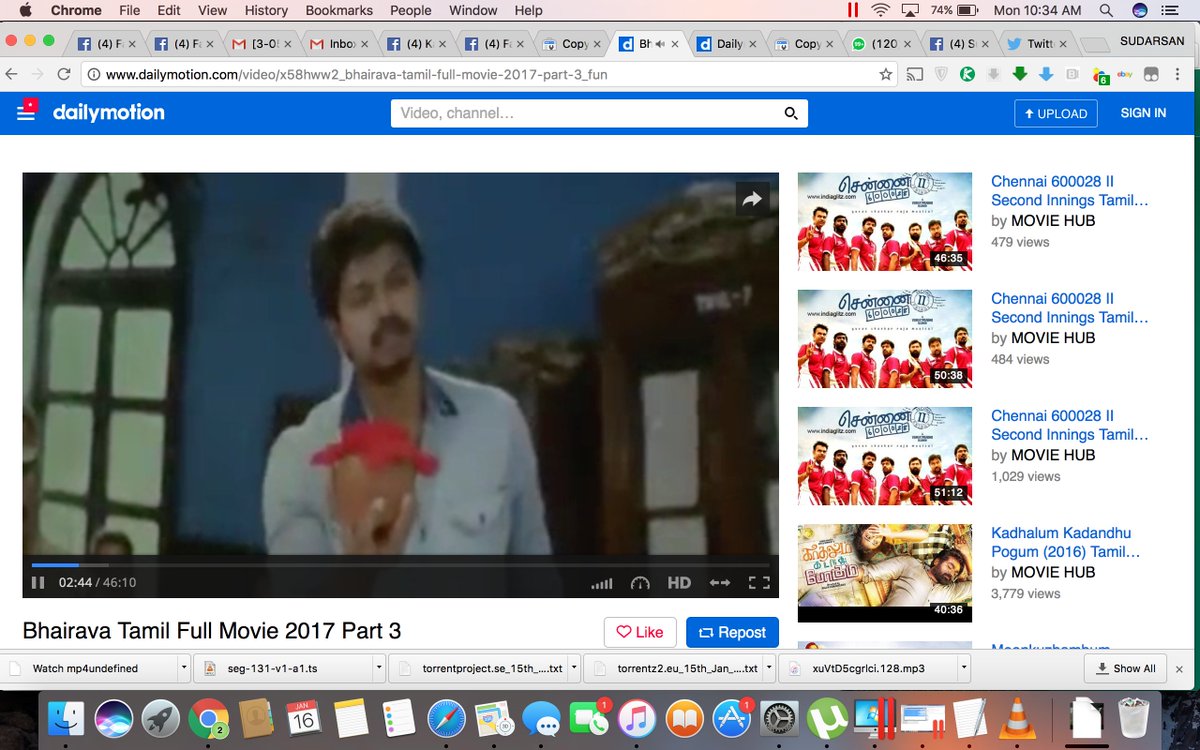Share the video using arrow icon
This screenshot has height=750, width=1200.
point(752,199)
